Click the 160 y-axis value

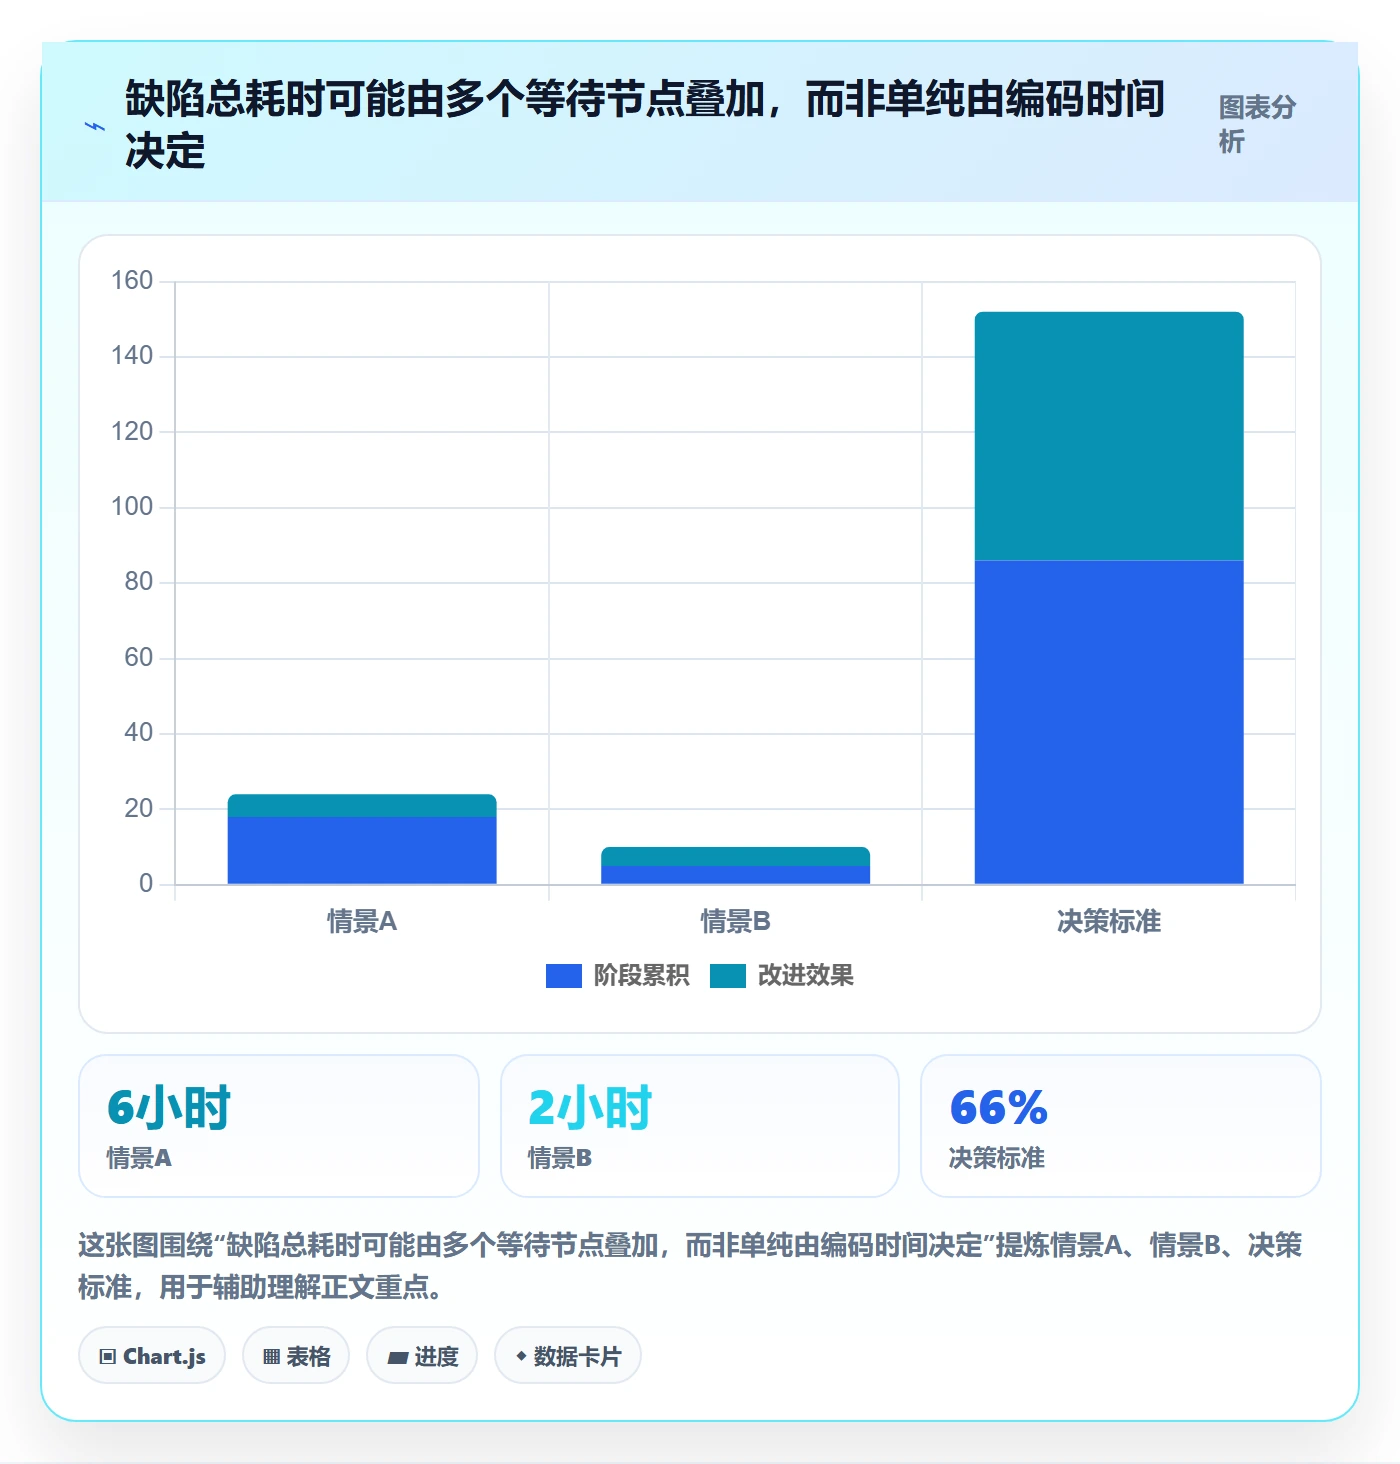point(132,280)
